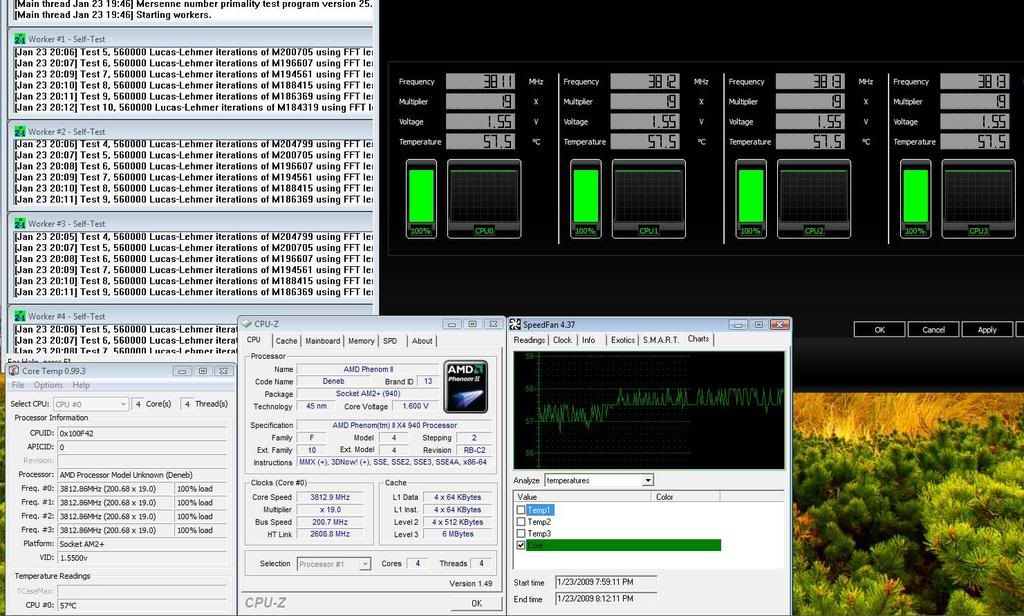This screenshot has height=616, width=1024.
Task: Click the Prime95 icon beside Worker #3 Self-Test
Action: [20, 223]
